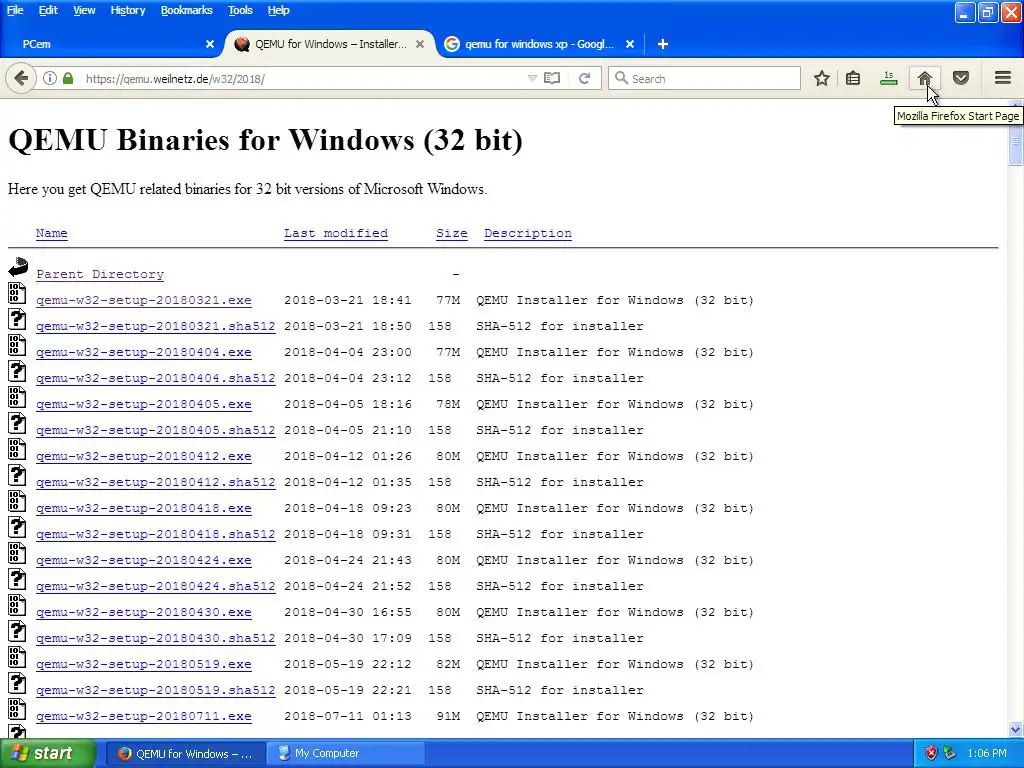
Task: Close the QEMU for Windows tab
Action: click(x=420, y=44)
